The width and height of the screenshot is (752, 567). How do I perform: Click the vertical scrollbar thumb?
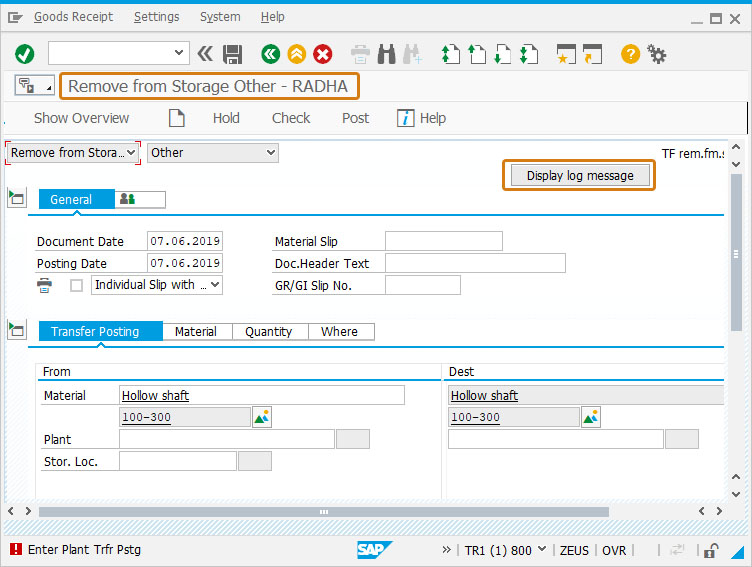coord(736,253)
